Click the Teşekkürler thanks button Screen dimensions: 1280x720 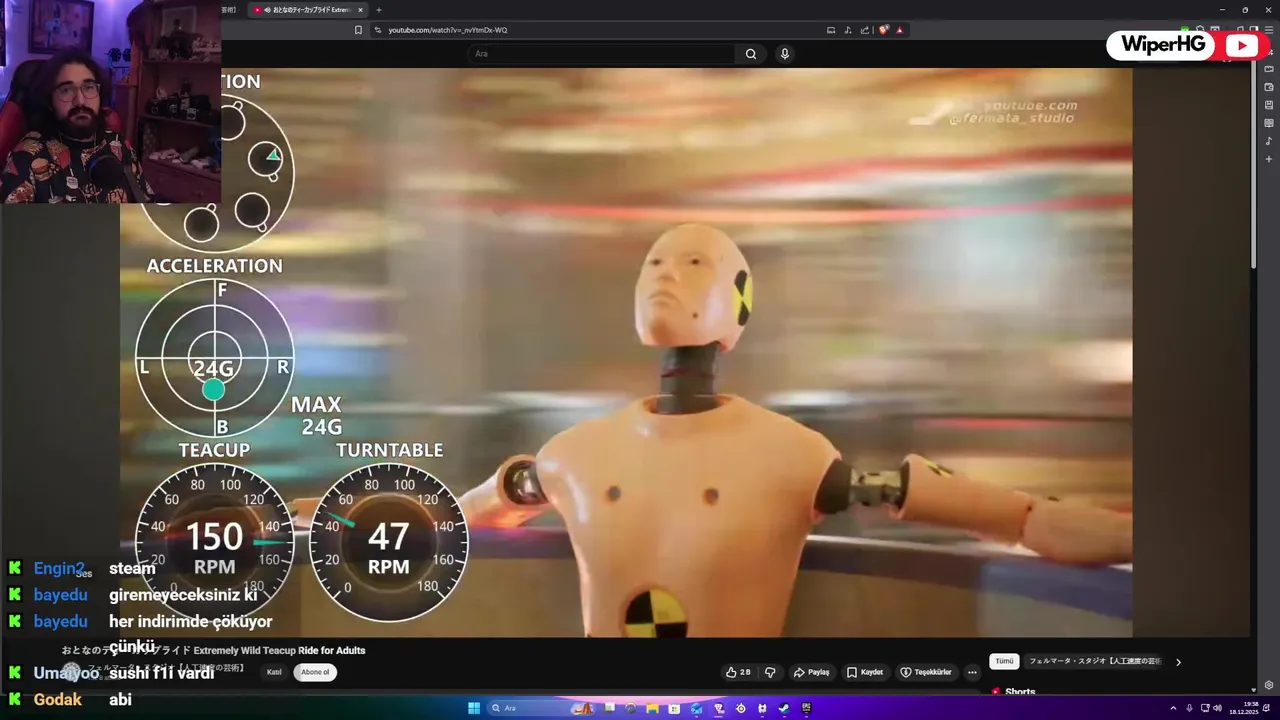926,672
